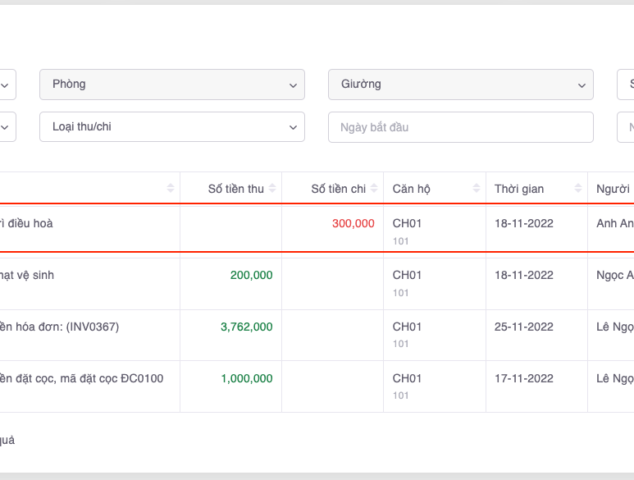The width and height of the screenshot is (634, 480).
Task: Click sort icon in Số tiền thu header
Action: [x=273, y=188]
